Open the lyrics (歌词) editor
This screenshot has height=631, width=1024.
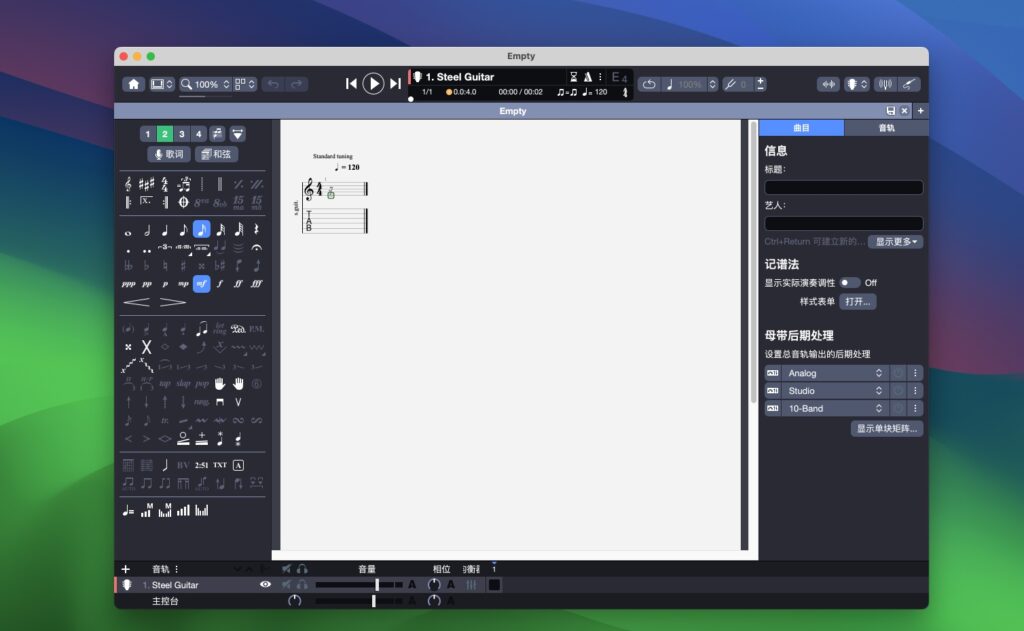(166, 154)
